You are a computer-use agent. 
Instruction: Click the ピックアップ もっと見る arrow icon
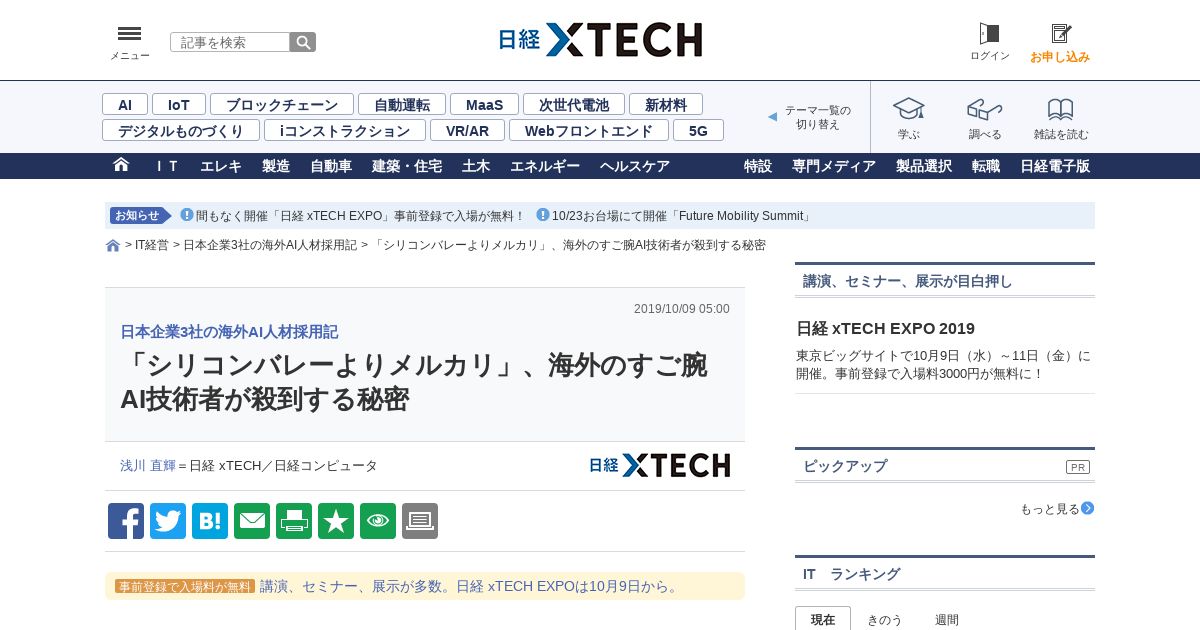[x=1088, y=508]
